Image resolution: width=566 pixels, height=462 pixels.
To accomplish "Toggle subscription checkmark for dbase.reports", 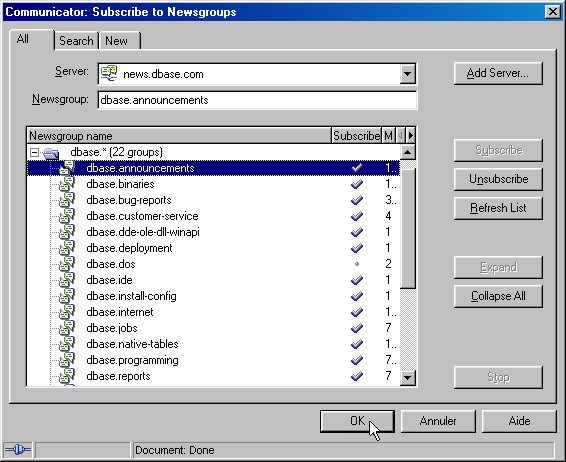I will (x=357, y=376).
